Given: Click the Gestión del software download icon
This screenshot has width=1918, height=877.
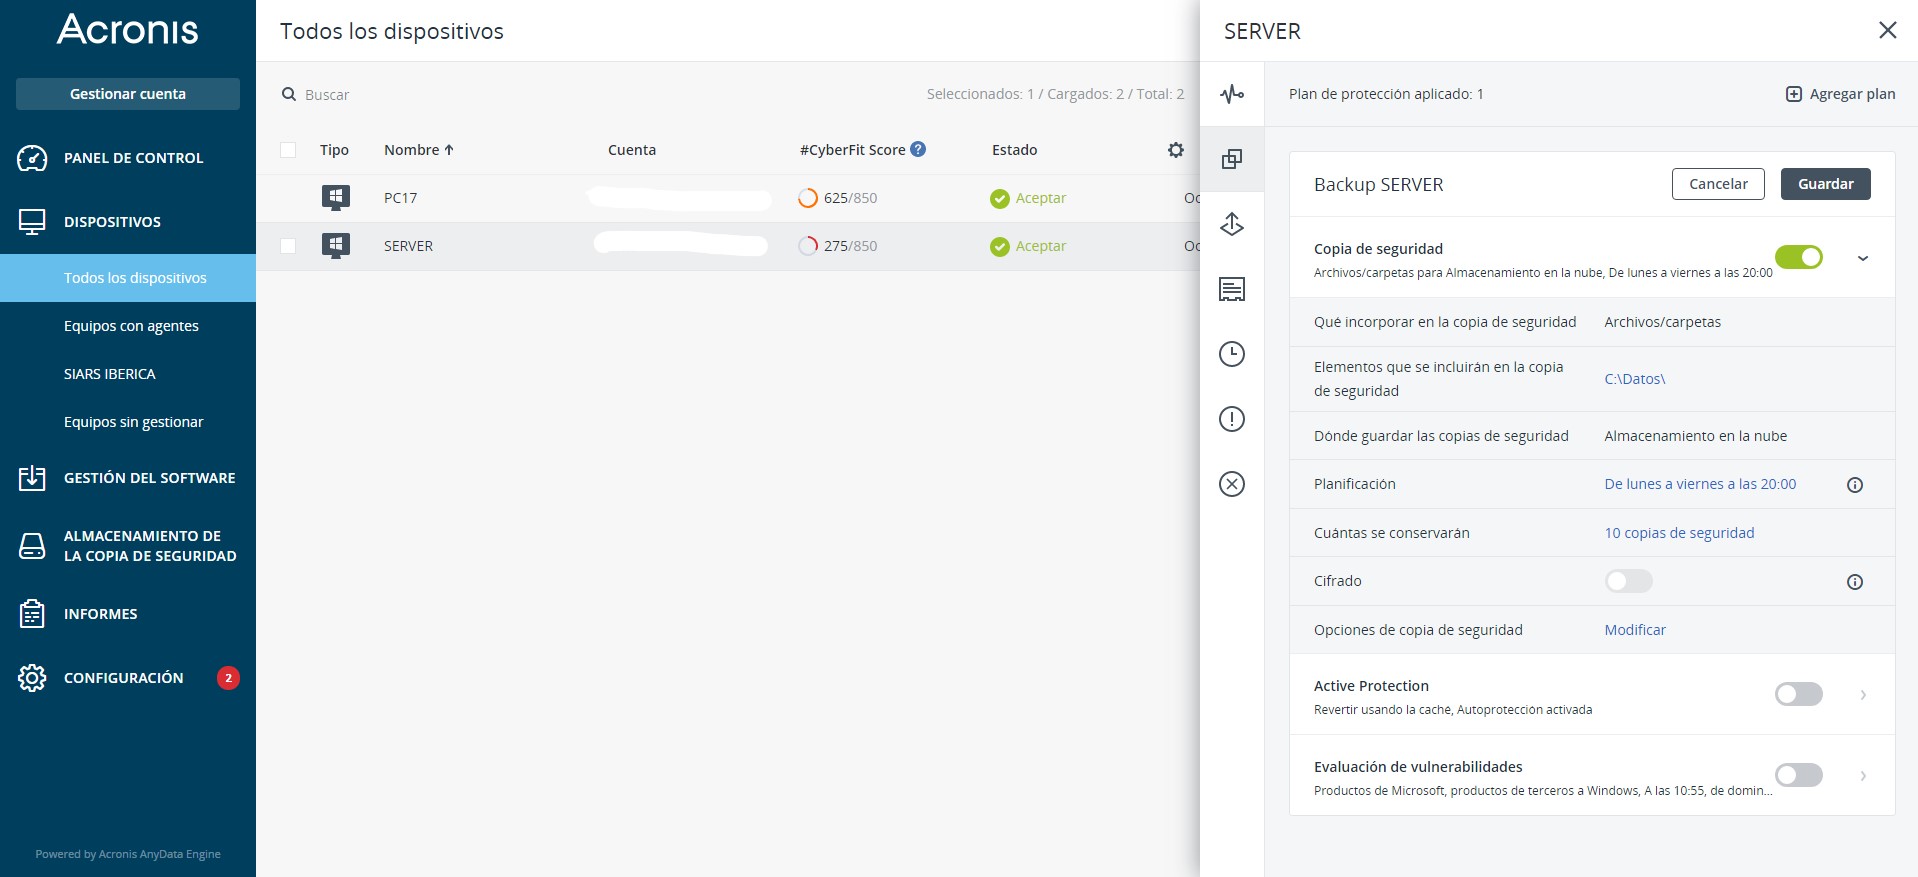Looking at the screenshot, I should [x=32, y=478].
